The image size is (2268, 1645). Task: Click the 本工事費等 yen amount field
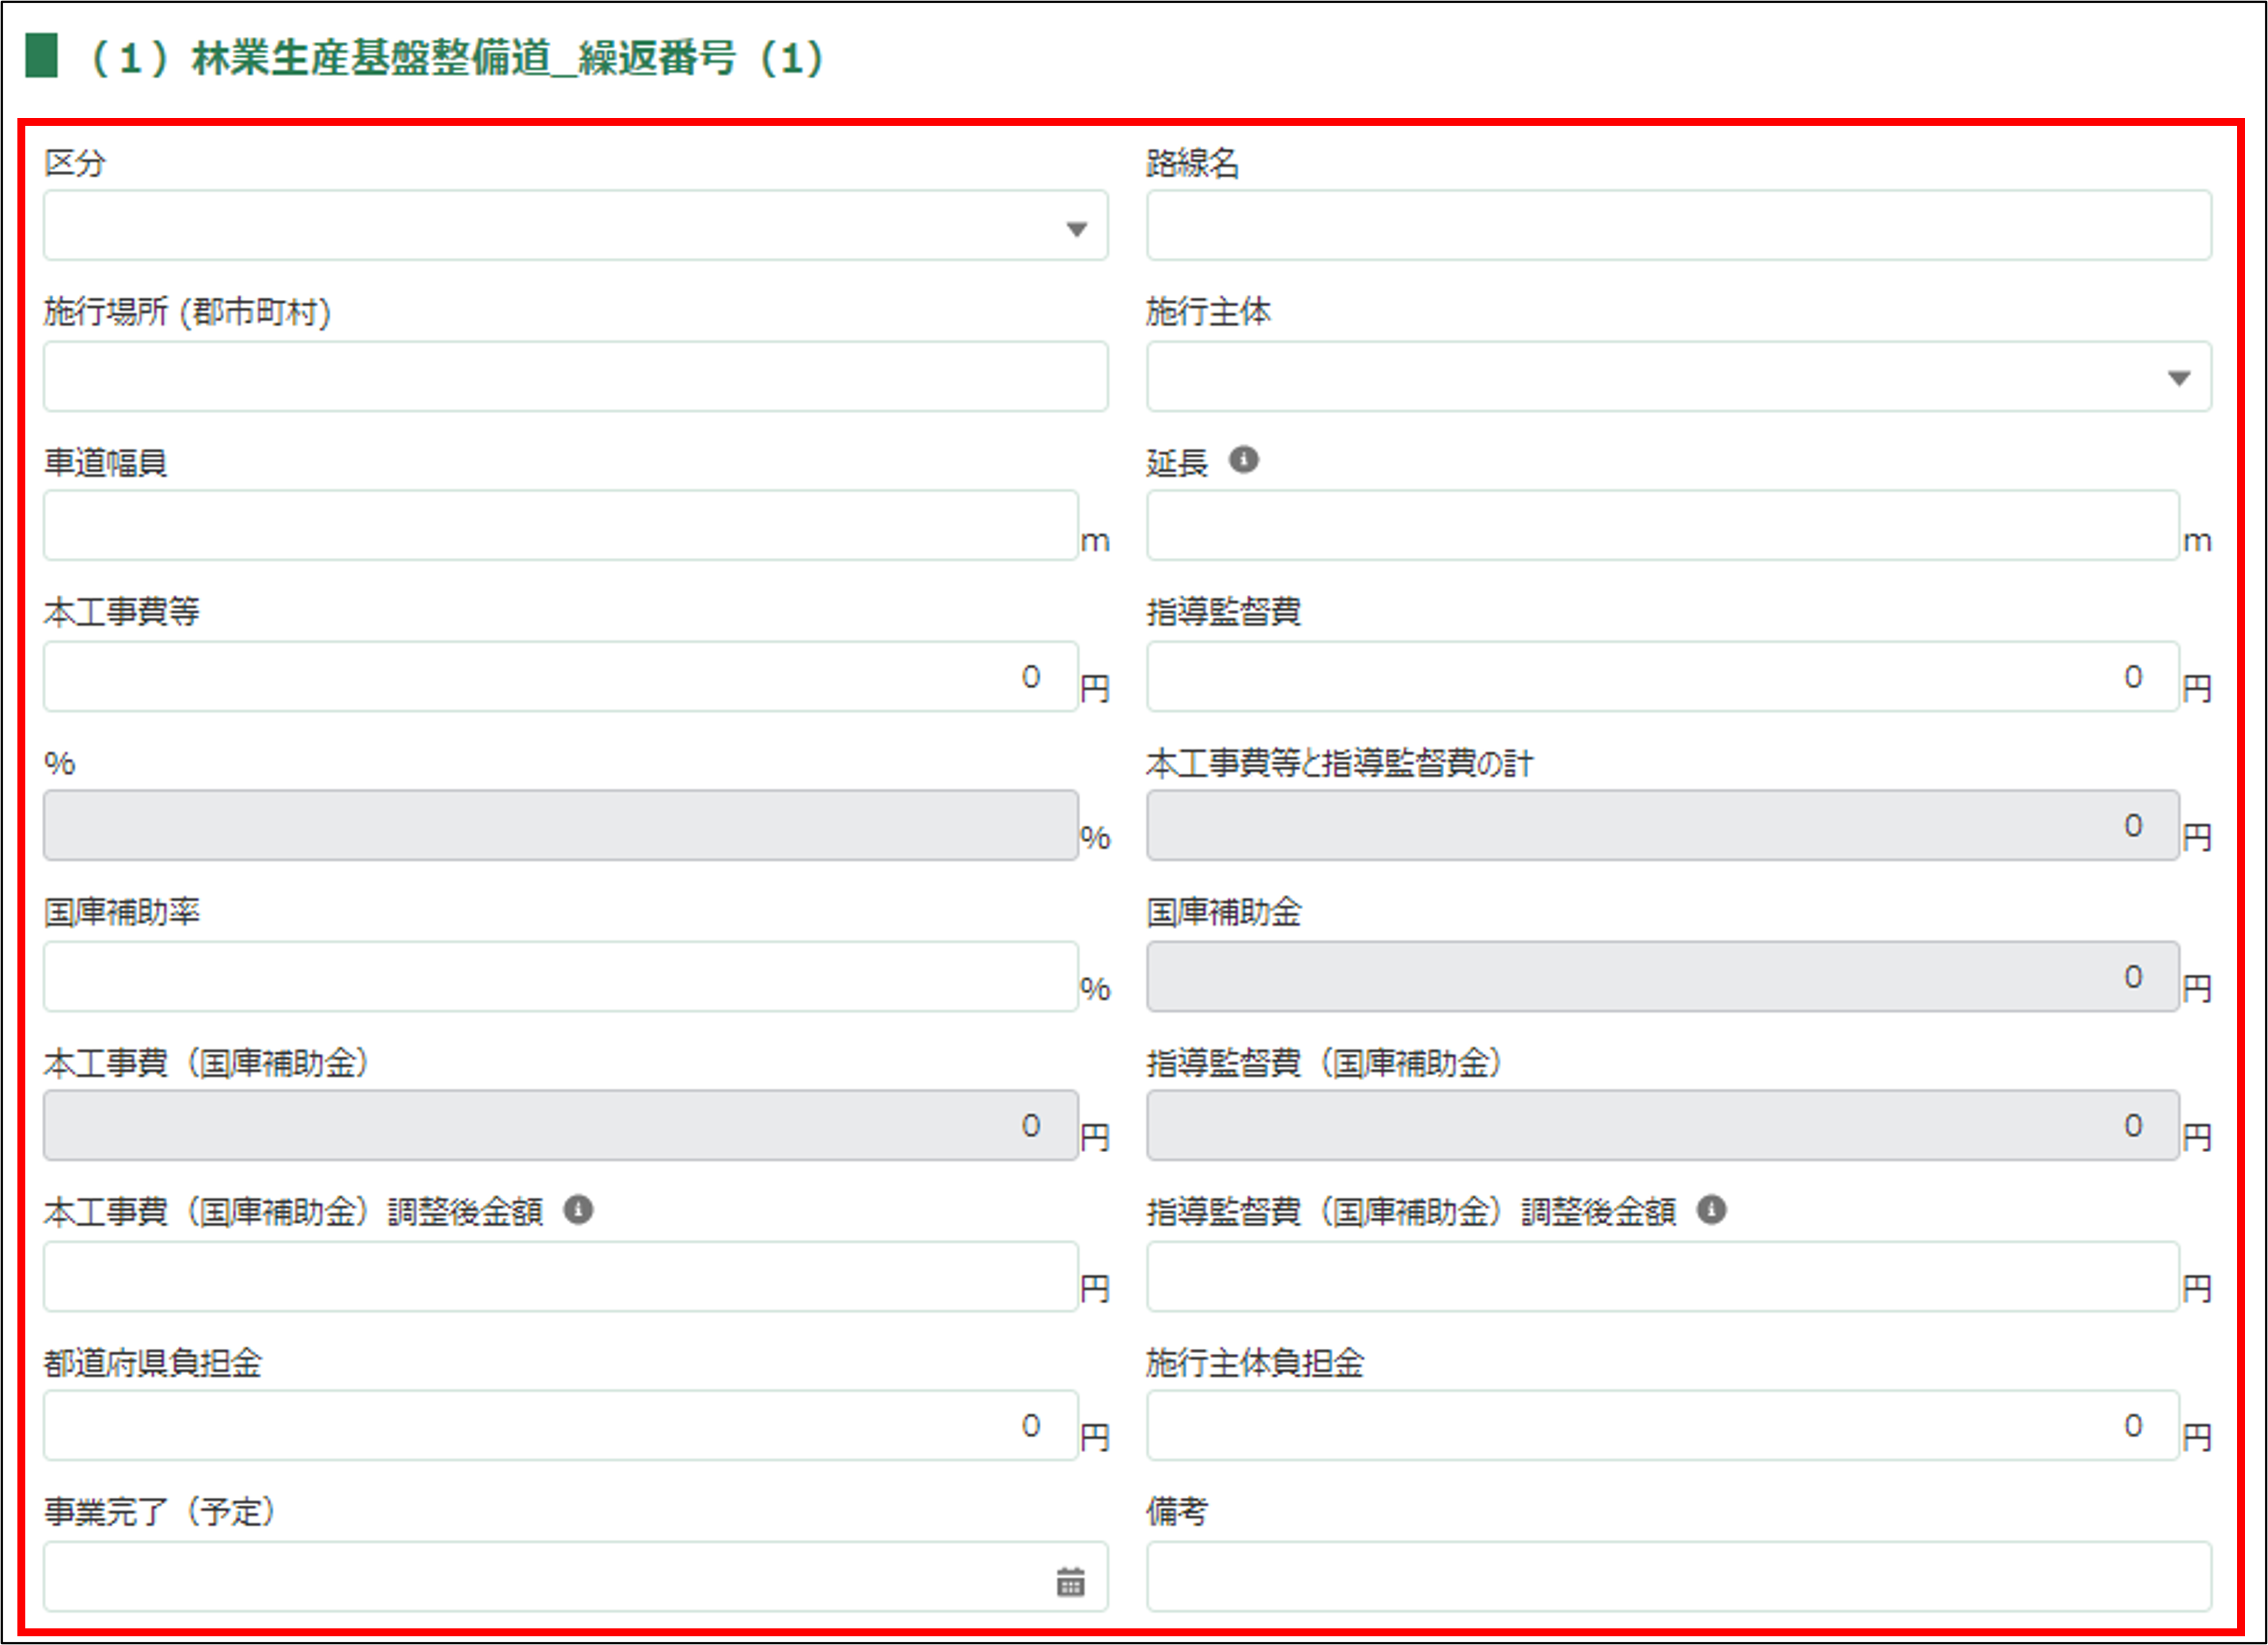560,677
